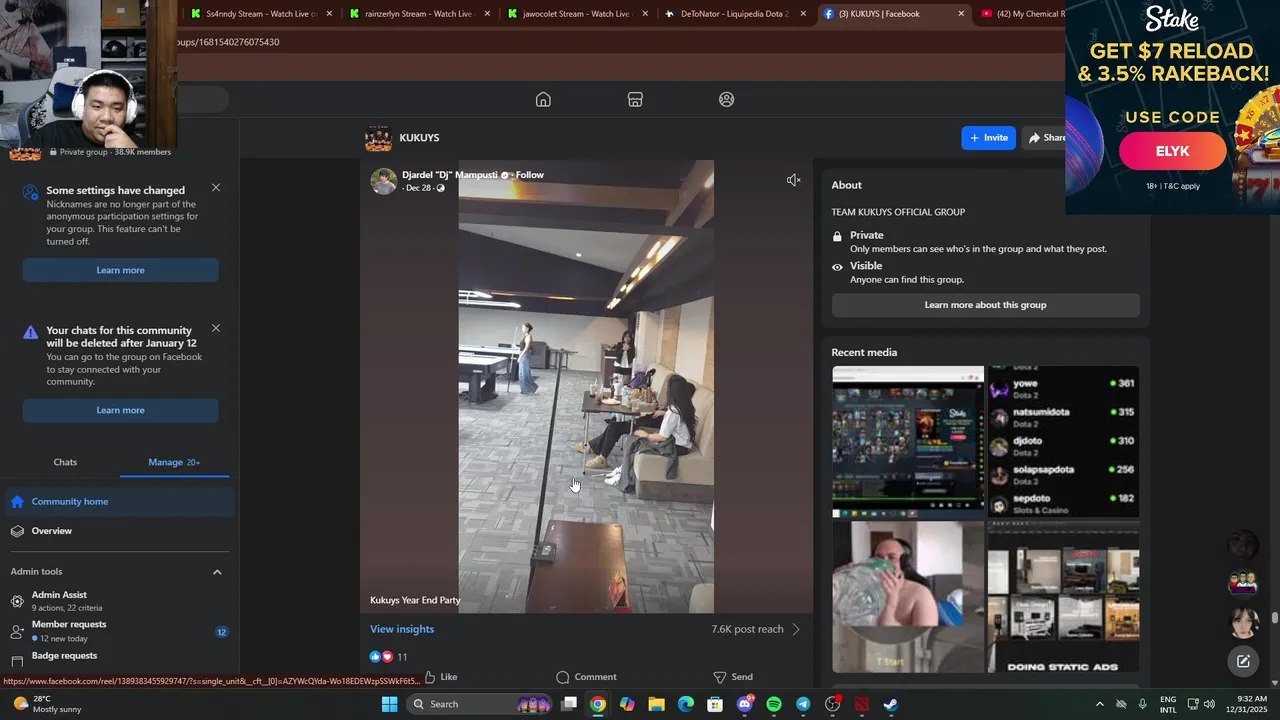Open the "Doing static ads" media thumbnail
Image resolution: width=1280 pixels, height=720 pixels.
click(x=1063, y=597)
